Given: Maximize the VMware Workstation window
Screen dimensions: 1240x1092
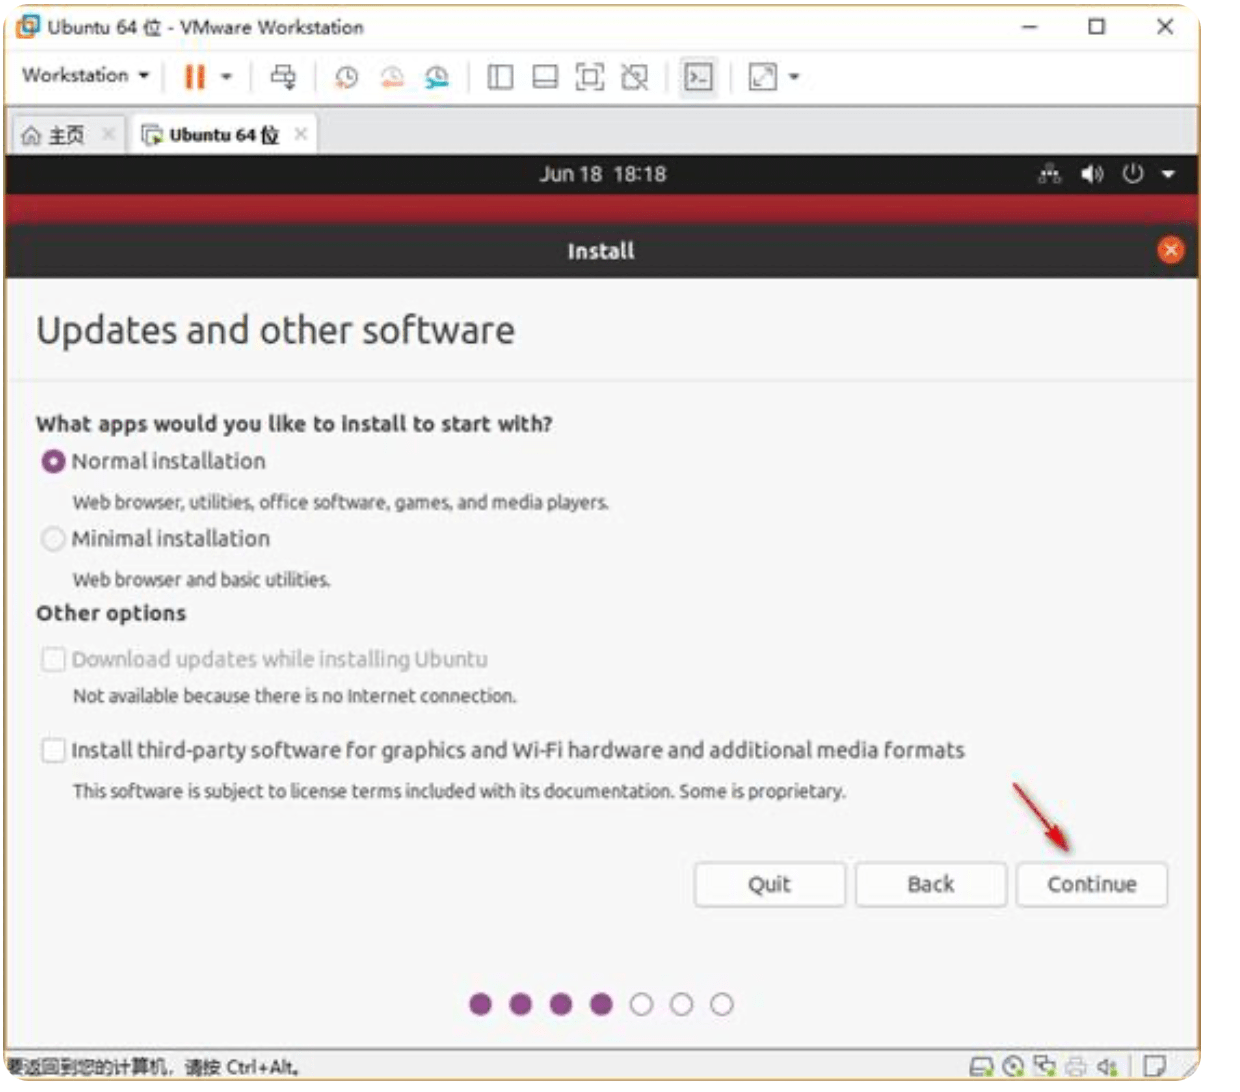Looking at the screenshot, I should click(1097, 27).
